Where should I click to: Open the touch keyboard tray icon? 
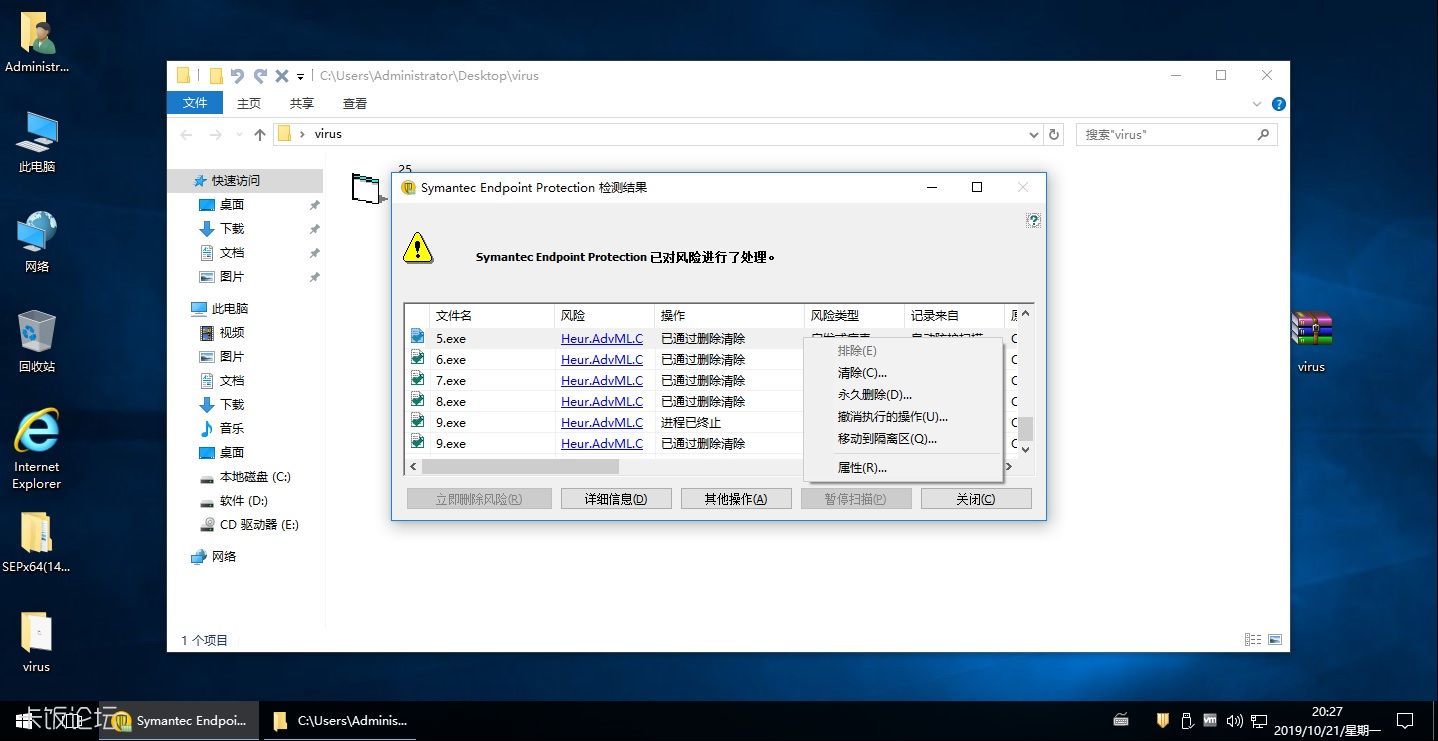pyautogui.click(x=1121, y=720)
